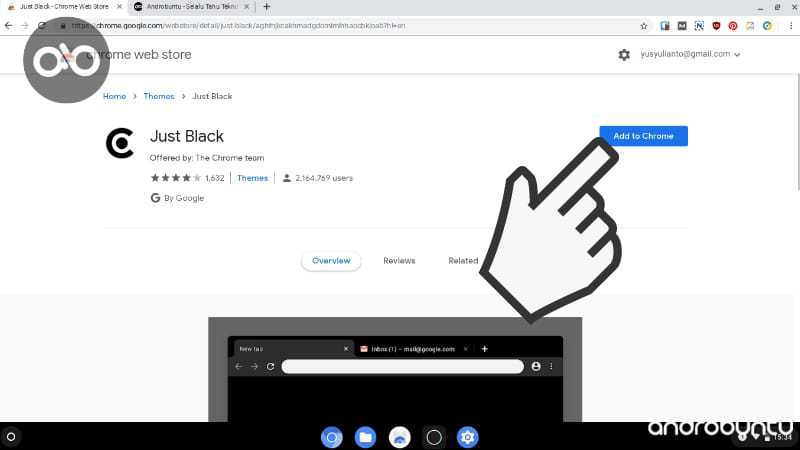800x450 pixels.
Task: Click the teal circular C extension icon
Action: click(767, 26)
